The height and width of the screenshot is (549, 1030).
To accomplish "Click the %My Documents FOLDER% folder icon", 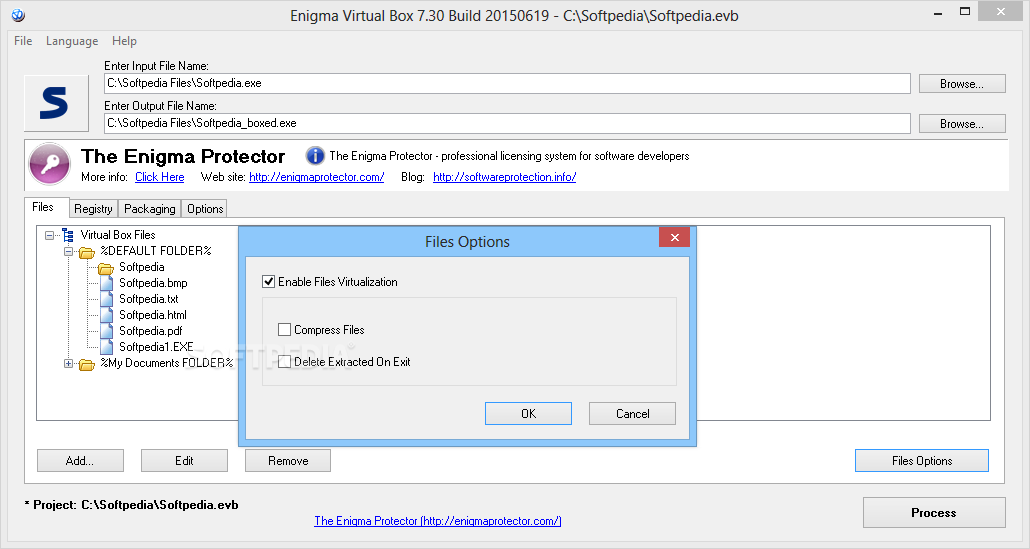I will [x=87, y=364].
